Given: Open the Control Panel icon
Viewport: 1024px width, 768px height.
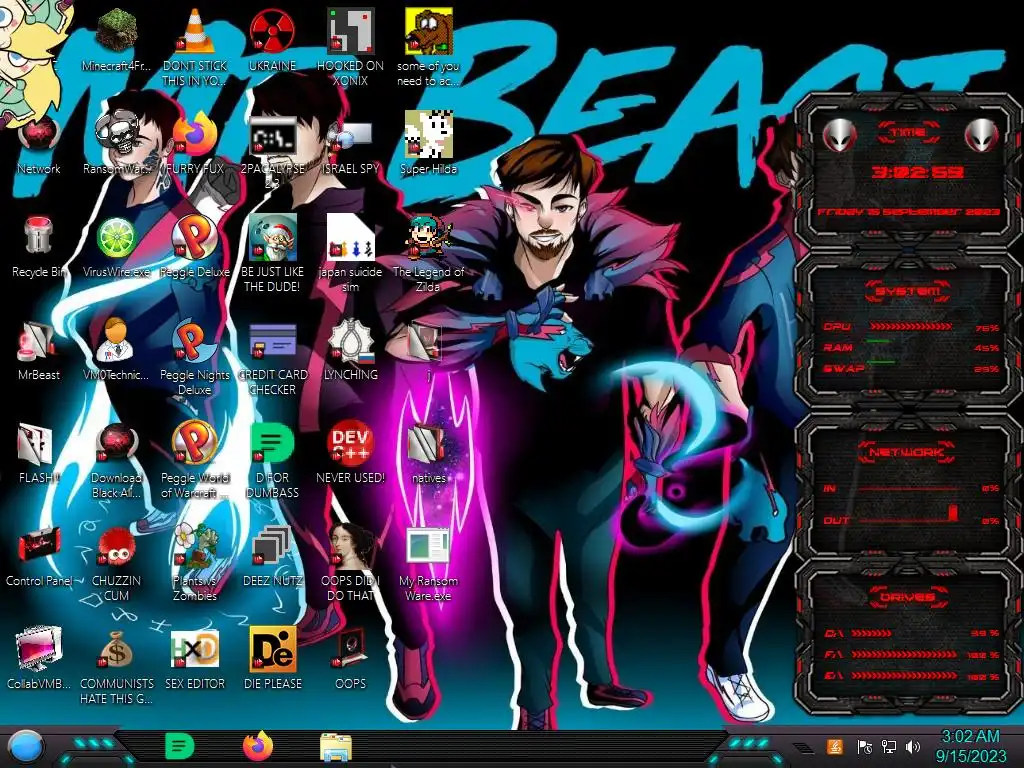Looking at the screenshot, I should (x=39, y=546).
